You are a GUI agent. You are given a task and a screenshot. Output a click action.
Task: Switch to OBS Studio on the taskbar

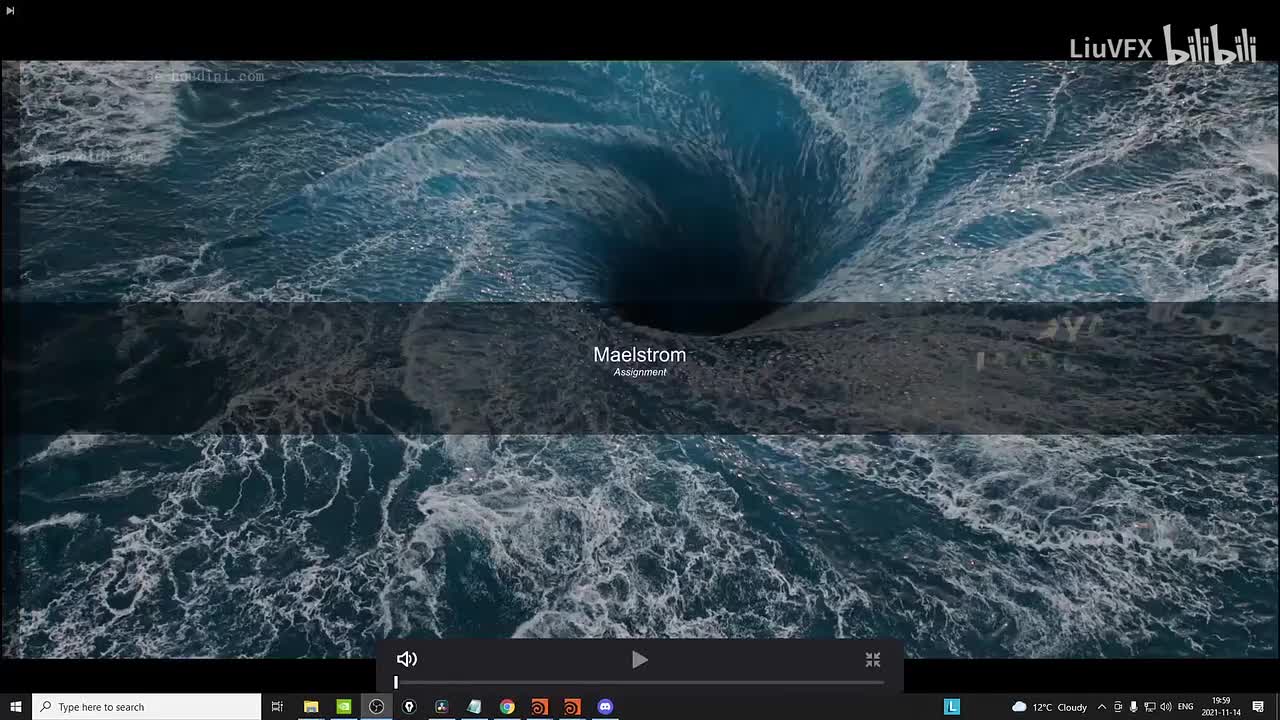click(x=376, y=707)
